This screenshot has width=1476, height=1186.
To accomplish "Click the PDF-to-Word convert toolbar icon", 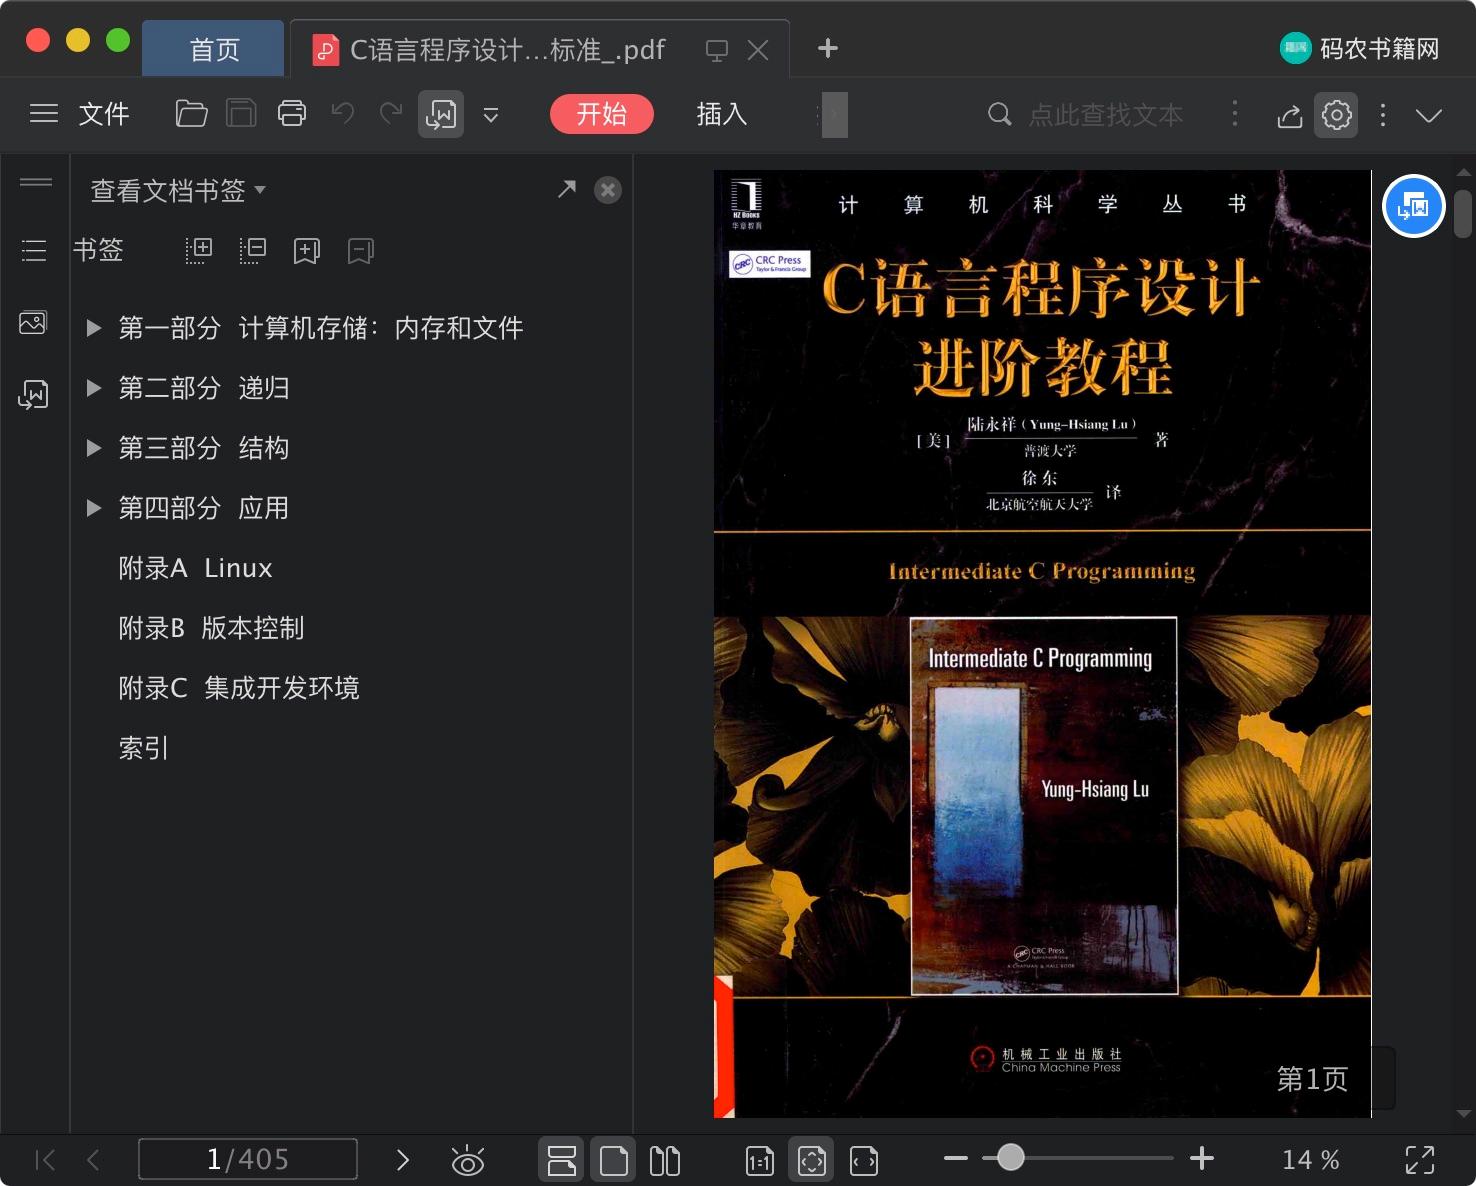I will click(x=441, y=114).
